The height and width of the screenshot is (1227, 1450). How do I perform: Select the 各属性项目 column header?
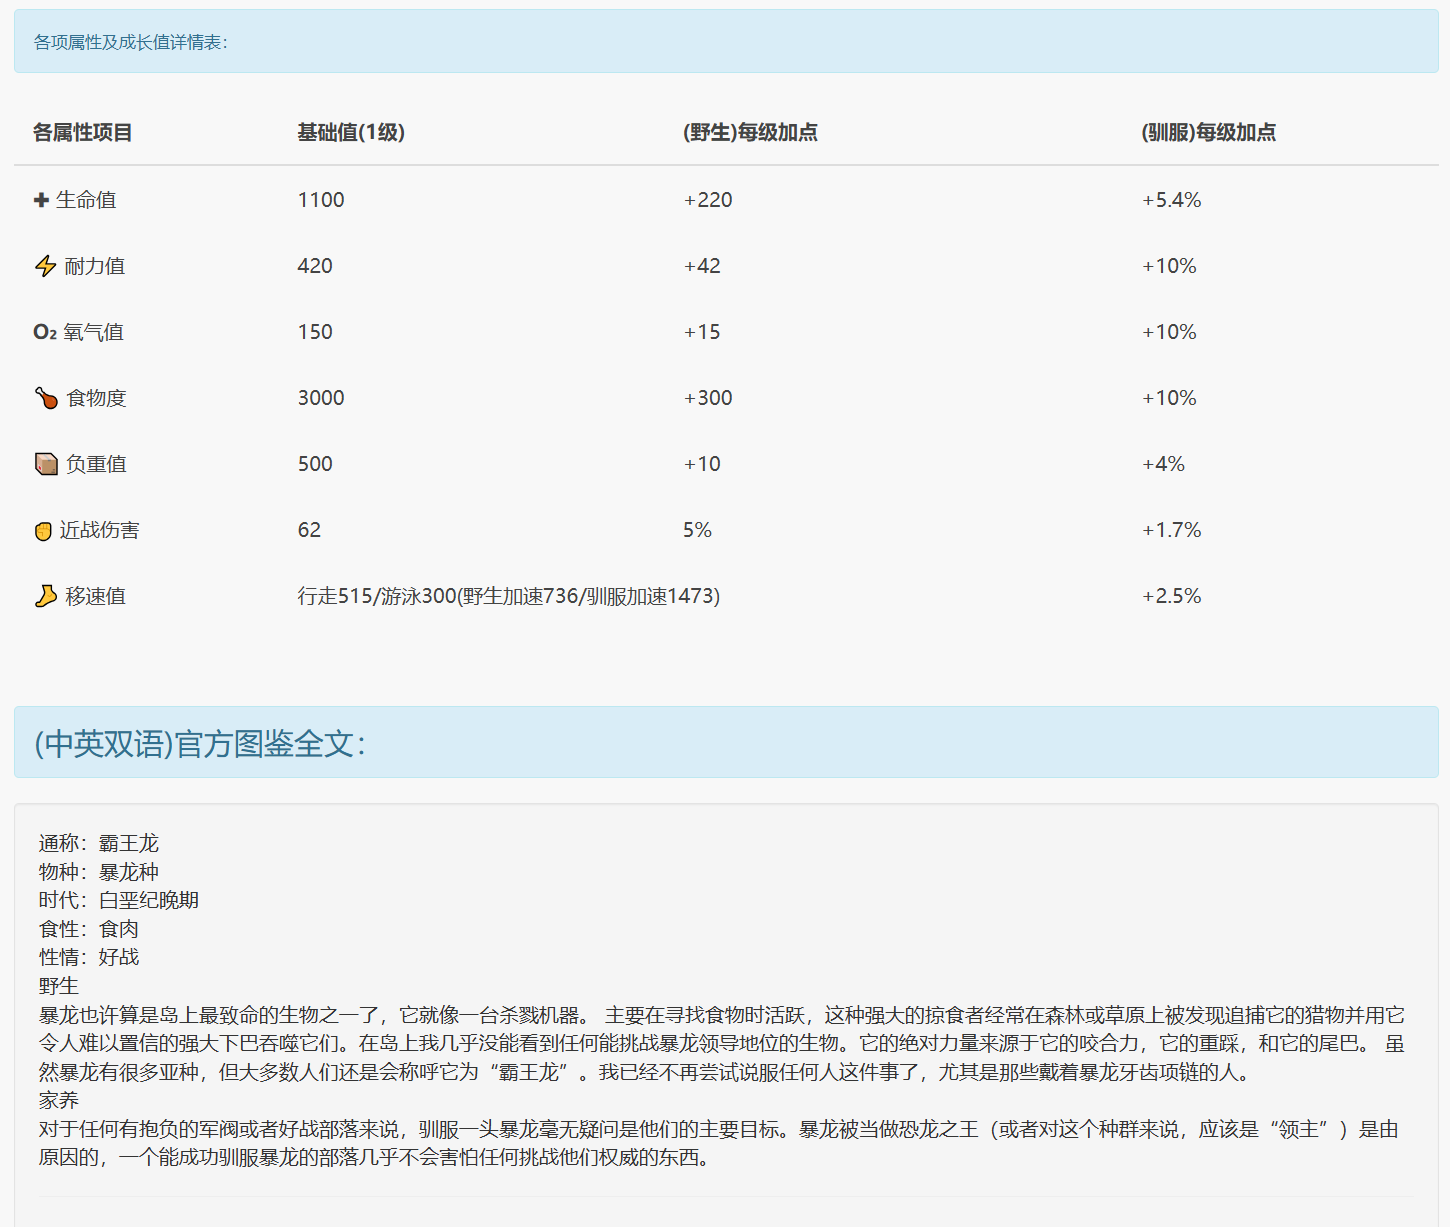(x=83, y=132)
